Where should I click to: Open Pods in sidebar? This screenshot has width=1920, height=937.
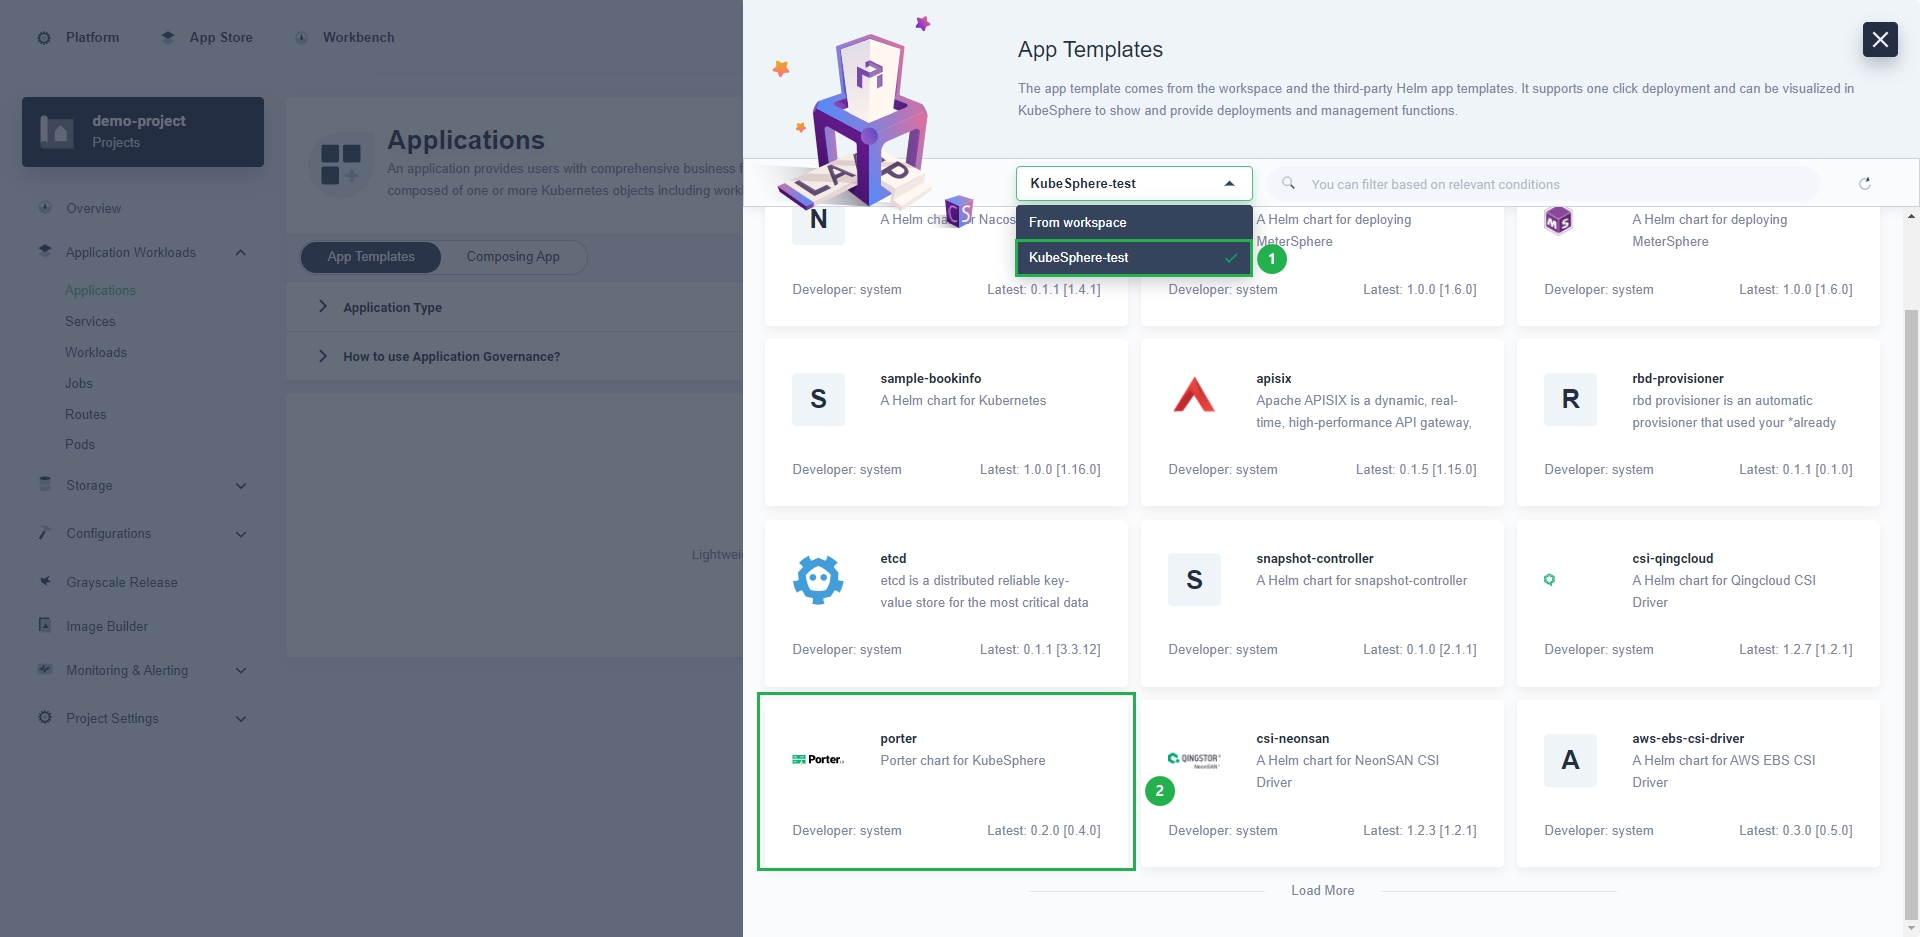coord(80,444)
